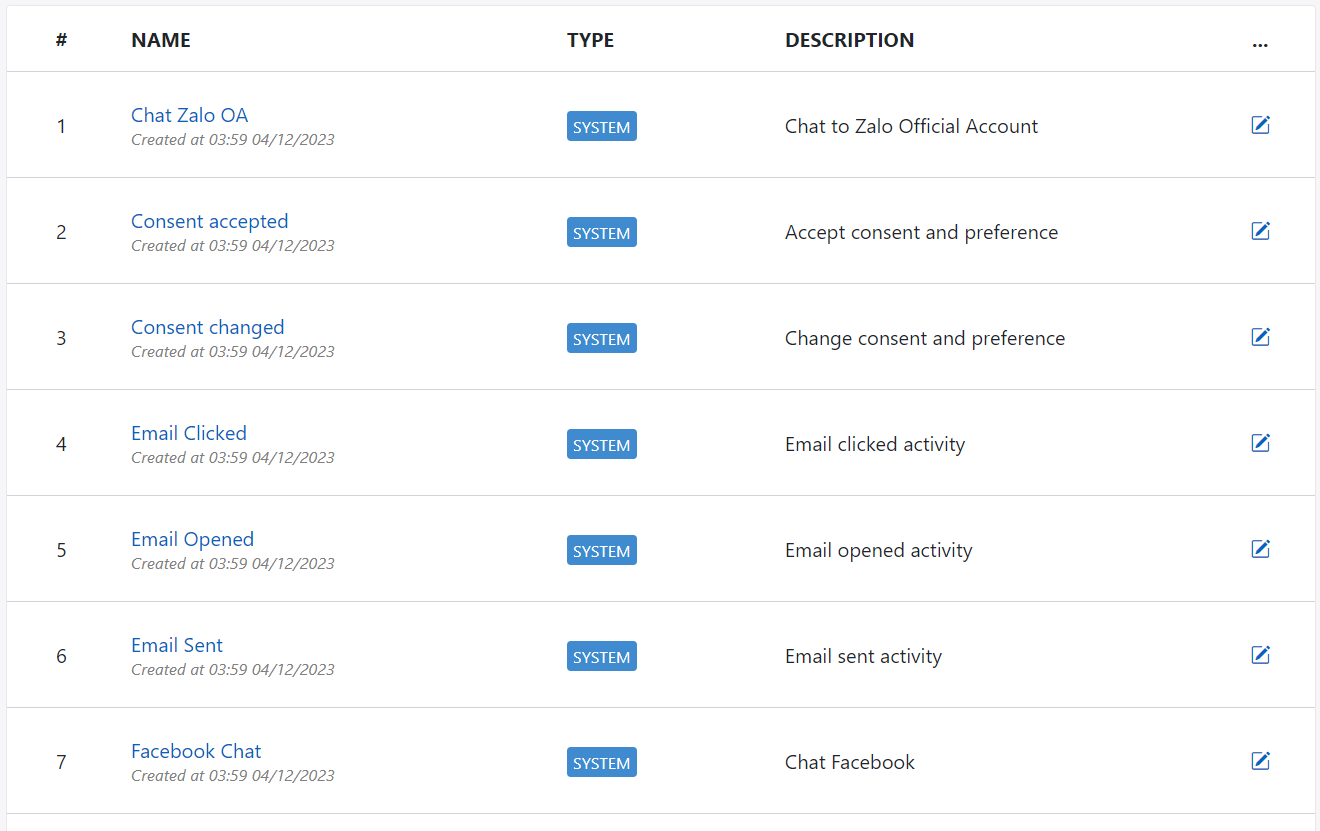Click the edit icon for Chat Zalo OA
Screen dimensions: 1320x831
click(1260, 124)
